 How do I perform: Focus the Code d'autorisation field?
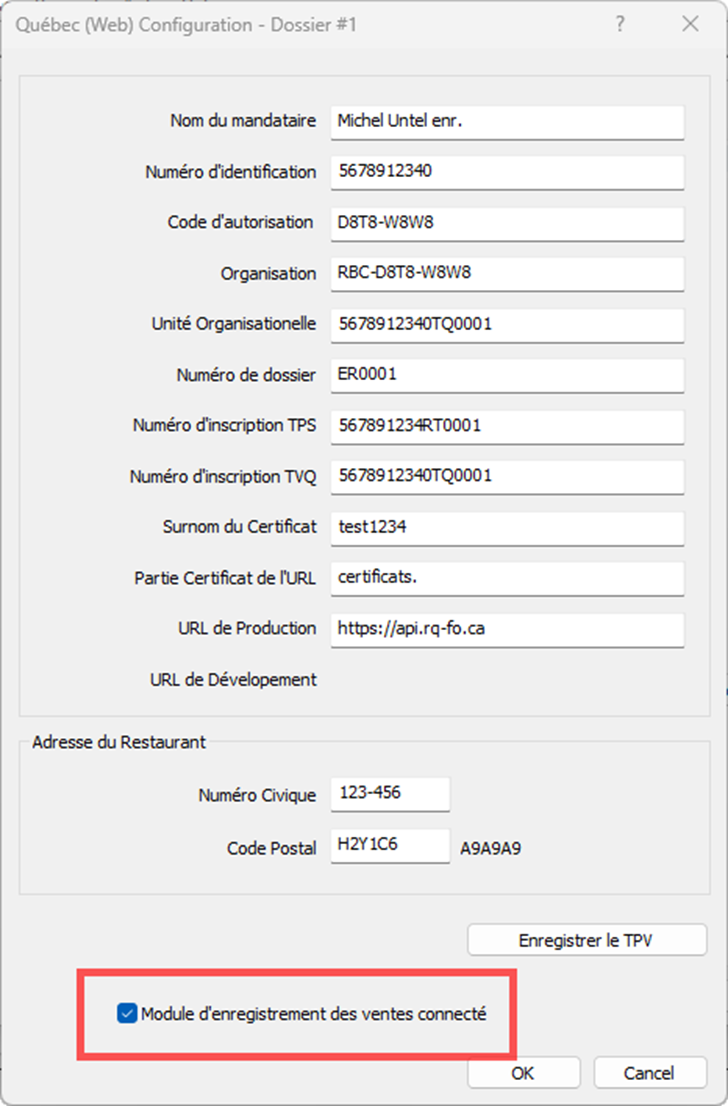[507, 224]
